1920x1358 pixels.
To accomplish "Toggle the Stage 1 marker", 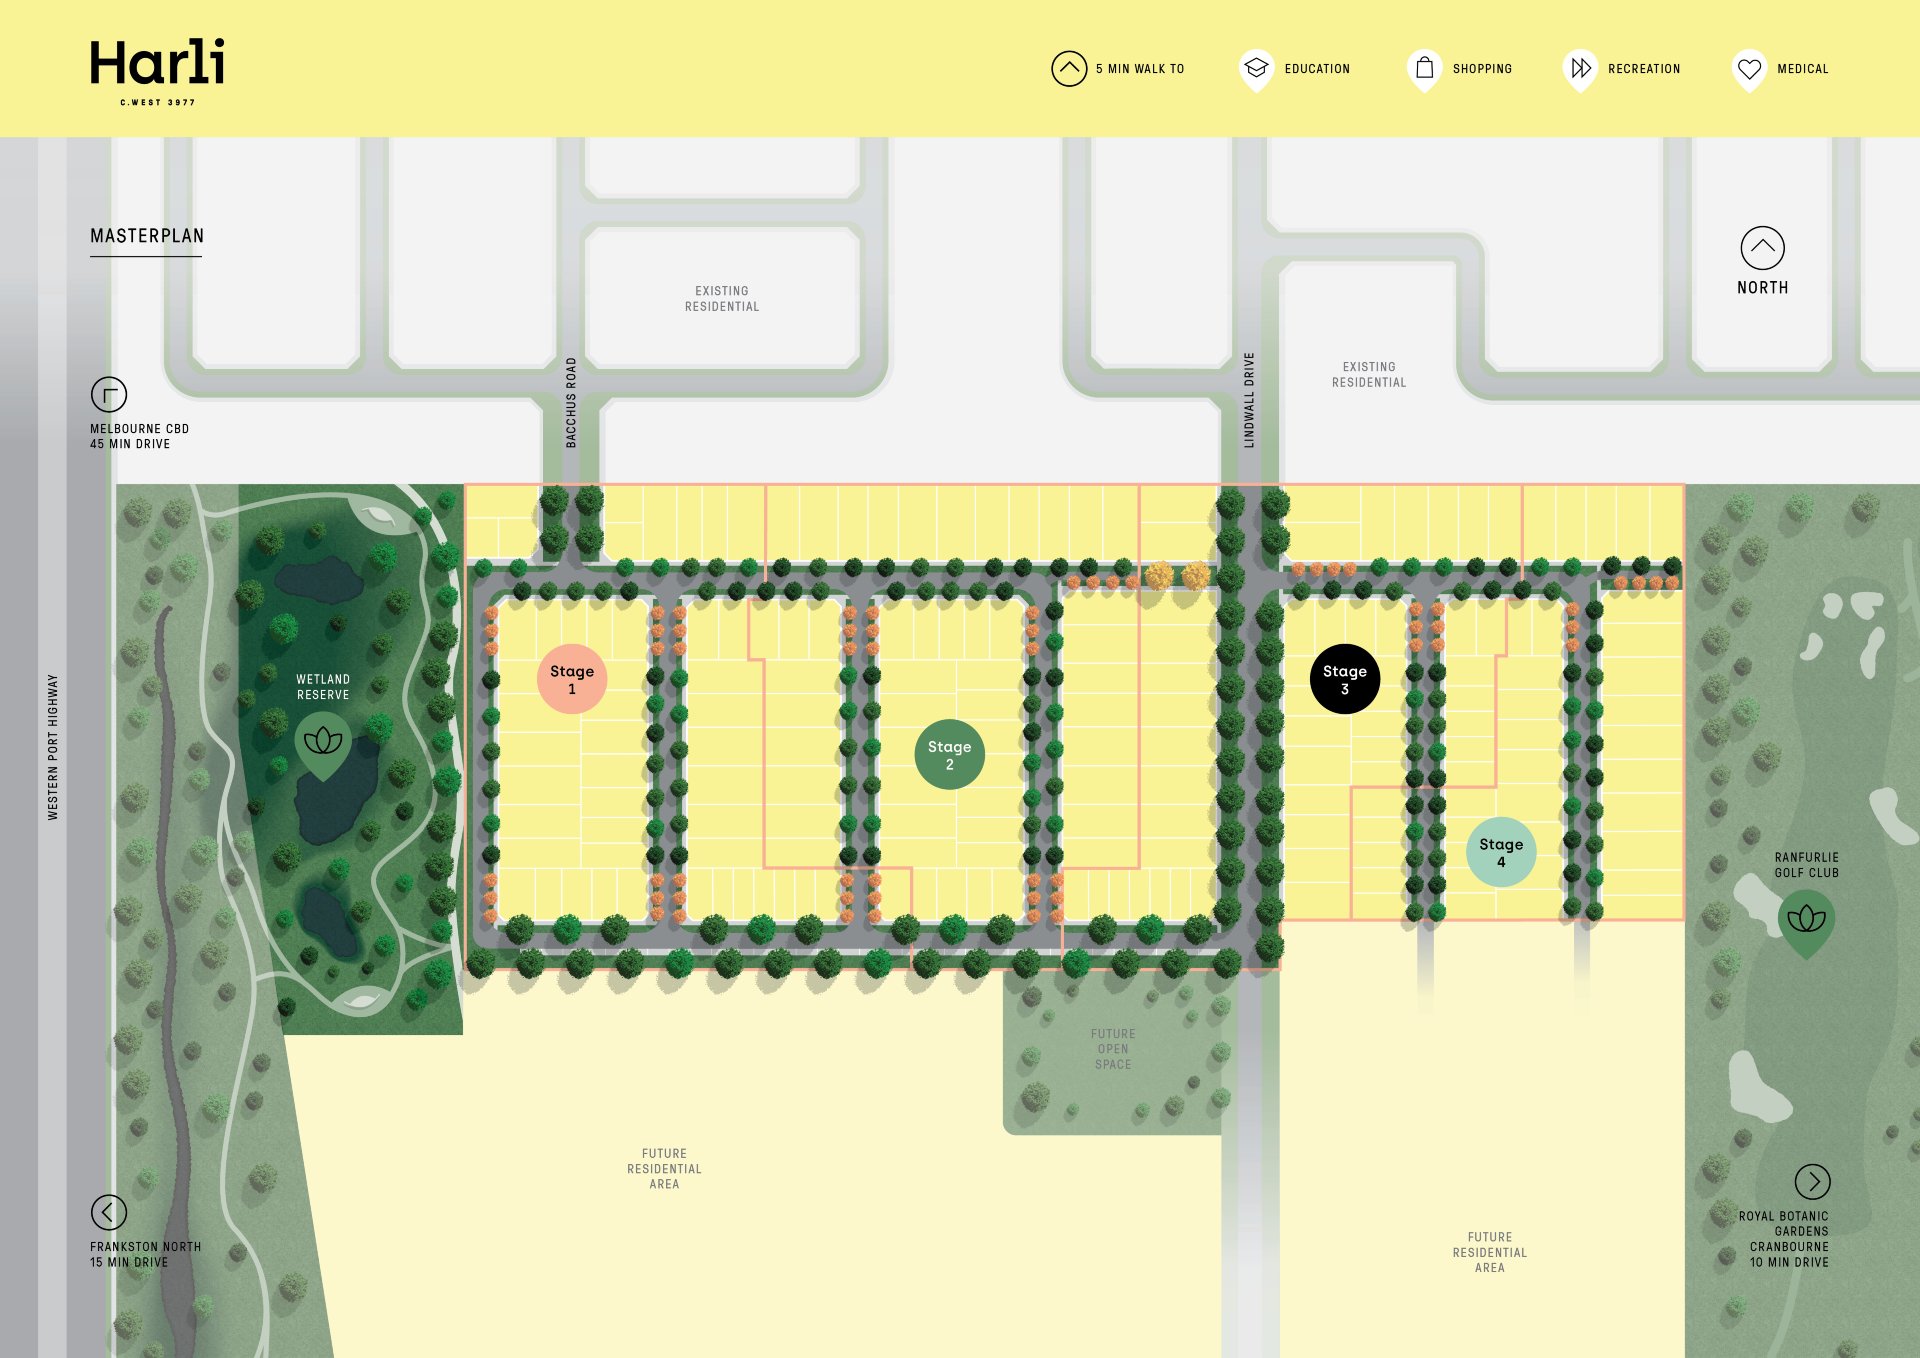I will (x=571, y=677).
